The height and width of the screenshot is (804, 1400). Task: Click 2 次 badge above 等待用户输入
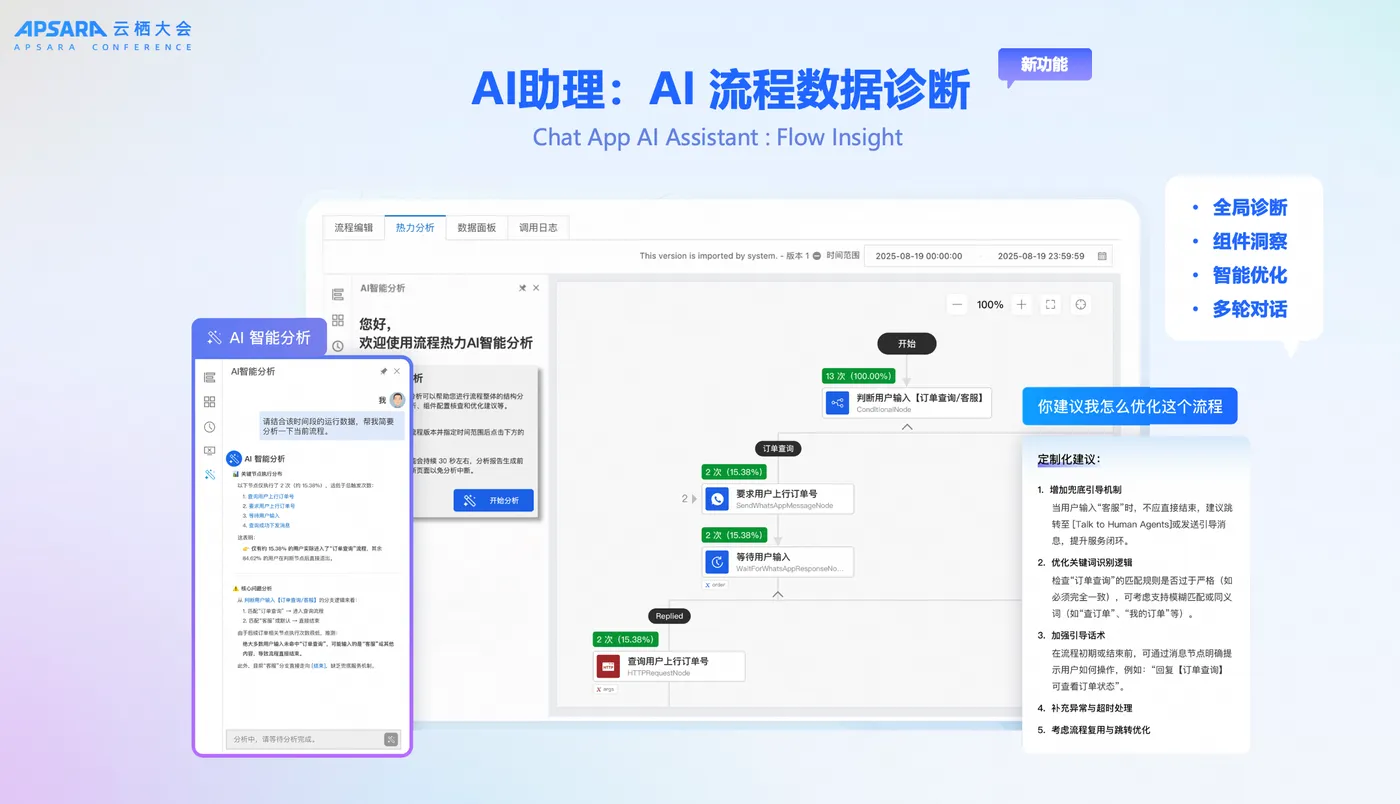tap(735, 535)
